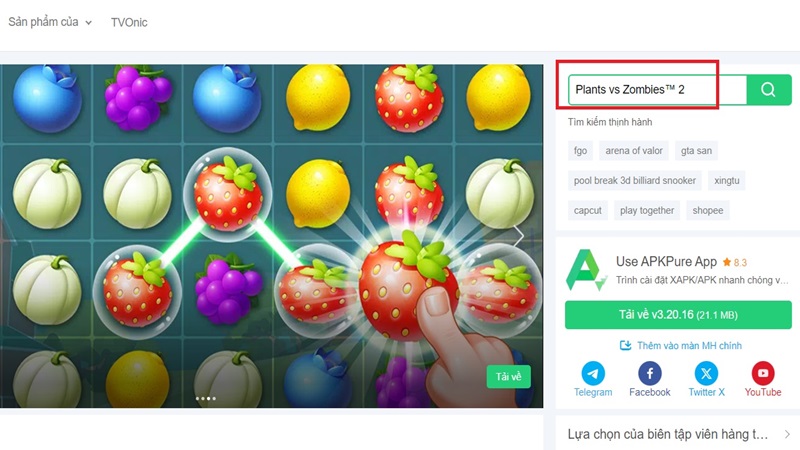Click the add-to-home-screen download icon
The height and width of the screenshot is (450, 800).
click(x=625, y=345)
